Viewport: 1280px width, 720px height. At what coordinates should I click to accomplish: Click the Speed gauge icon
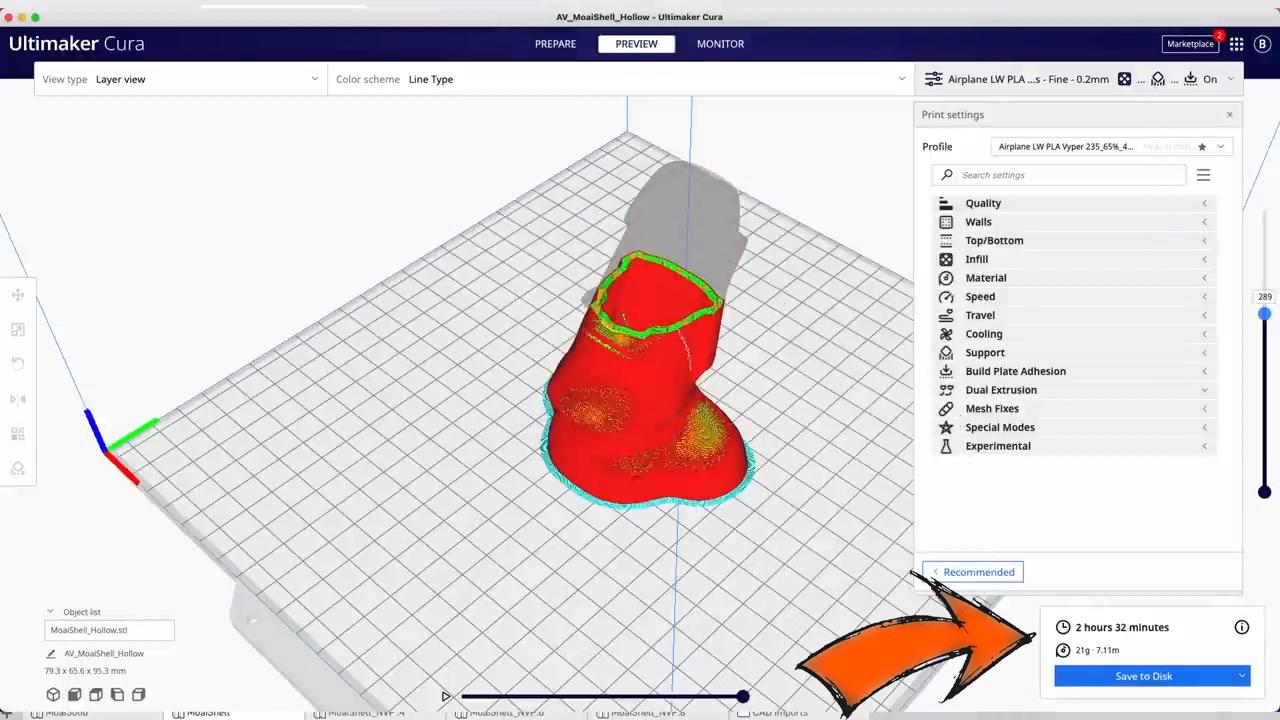[x=945, y=296]
